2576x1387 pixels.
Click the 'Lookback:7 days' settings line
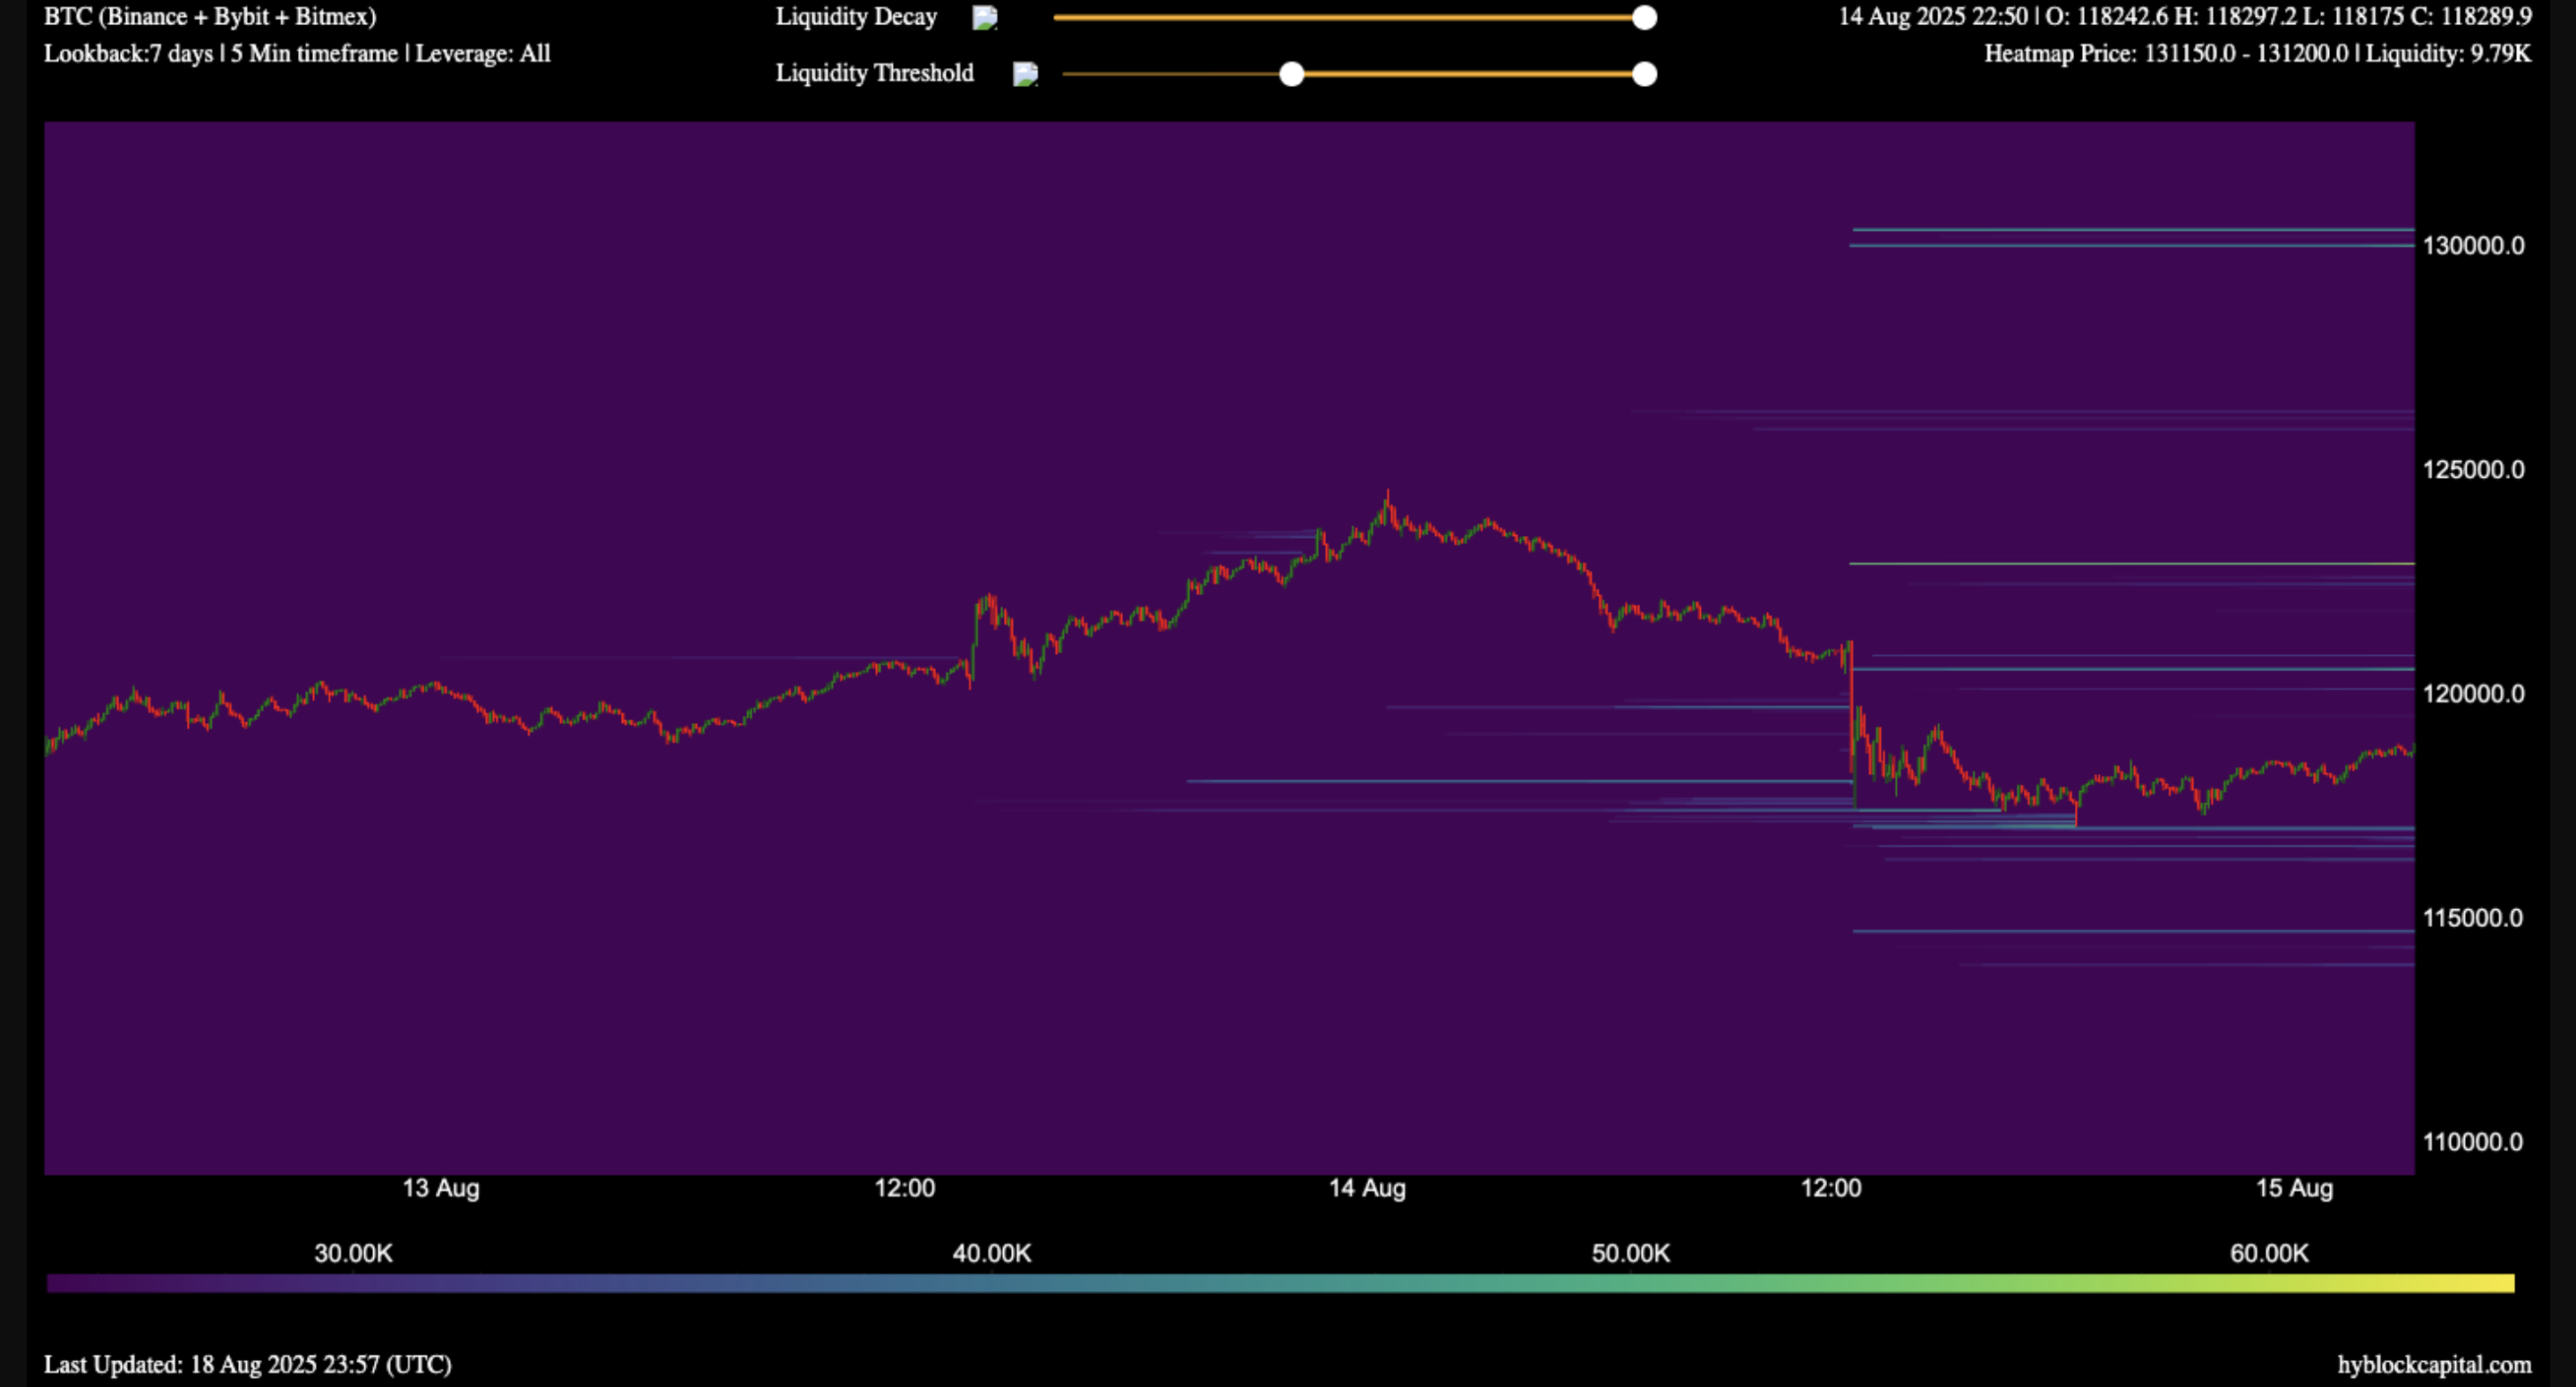tap(297, 53)
